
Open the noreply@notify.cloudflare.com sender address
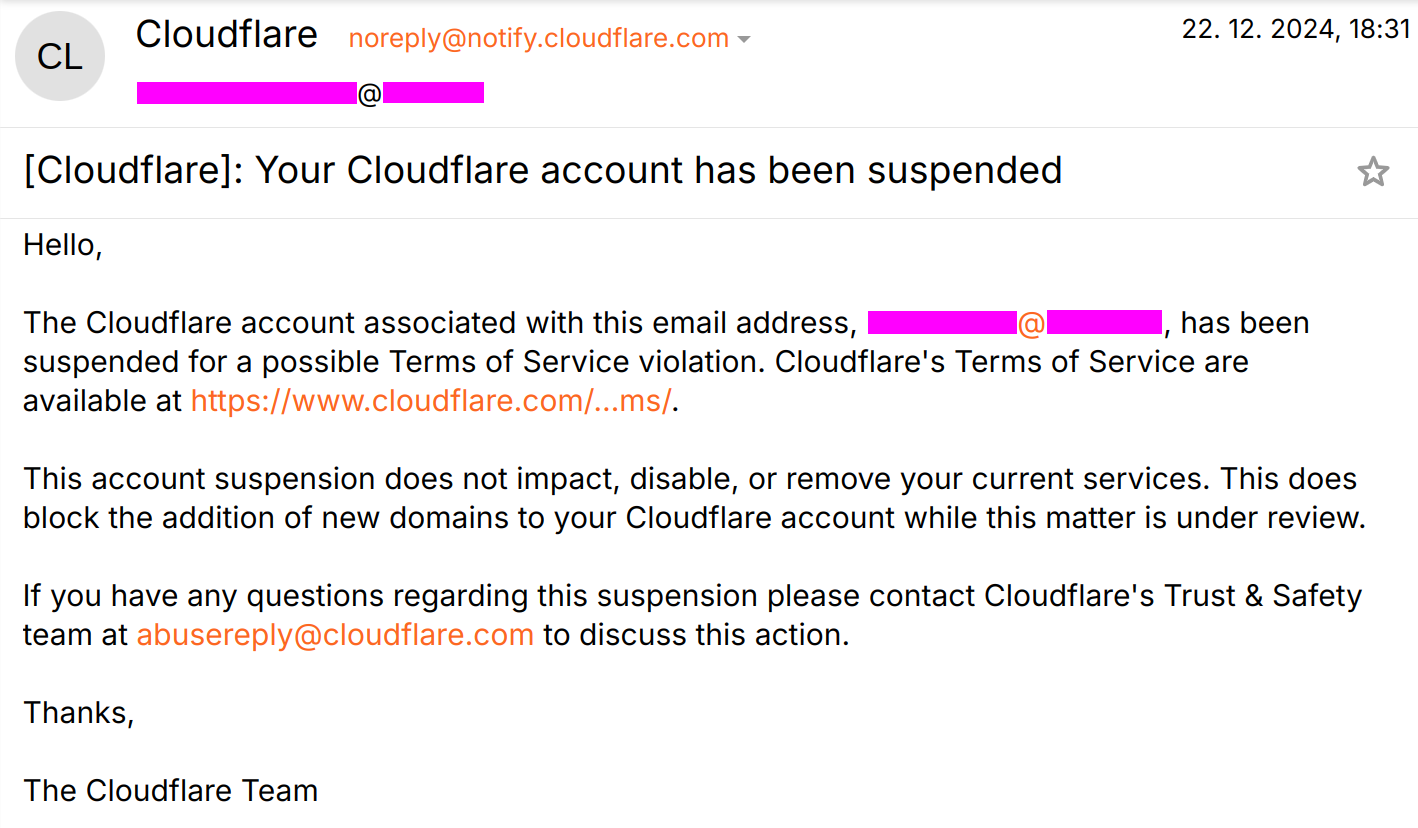tap(538, 38)
